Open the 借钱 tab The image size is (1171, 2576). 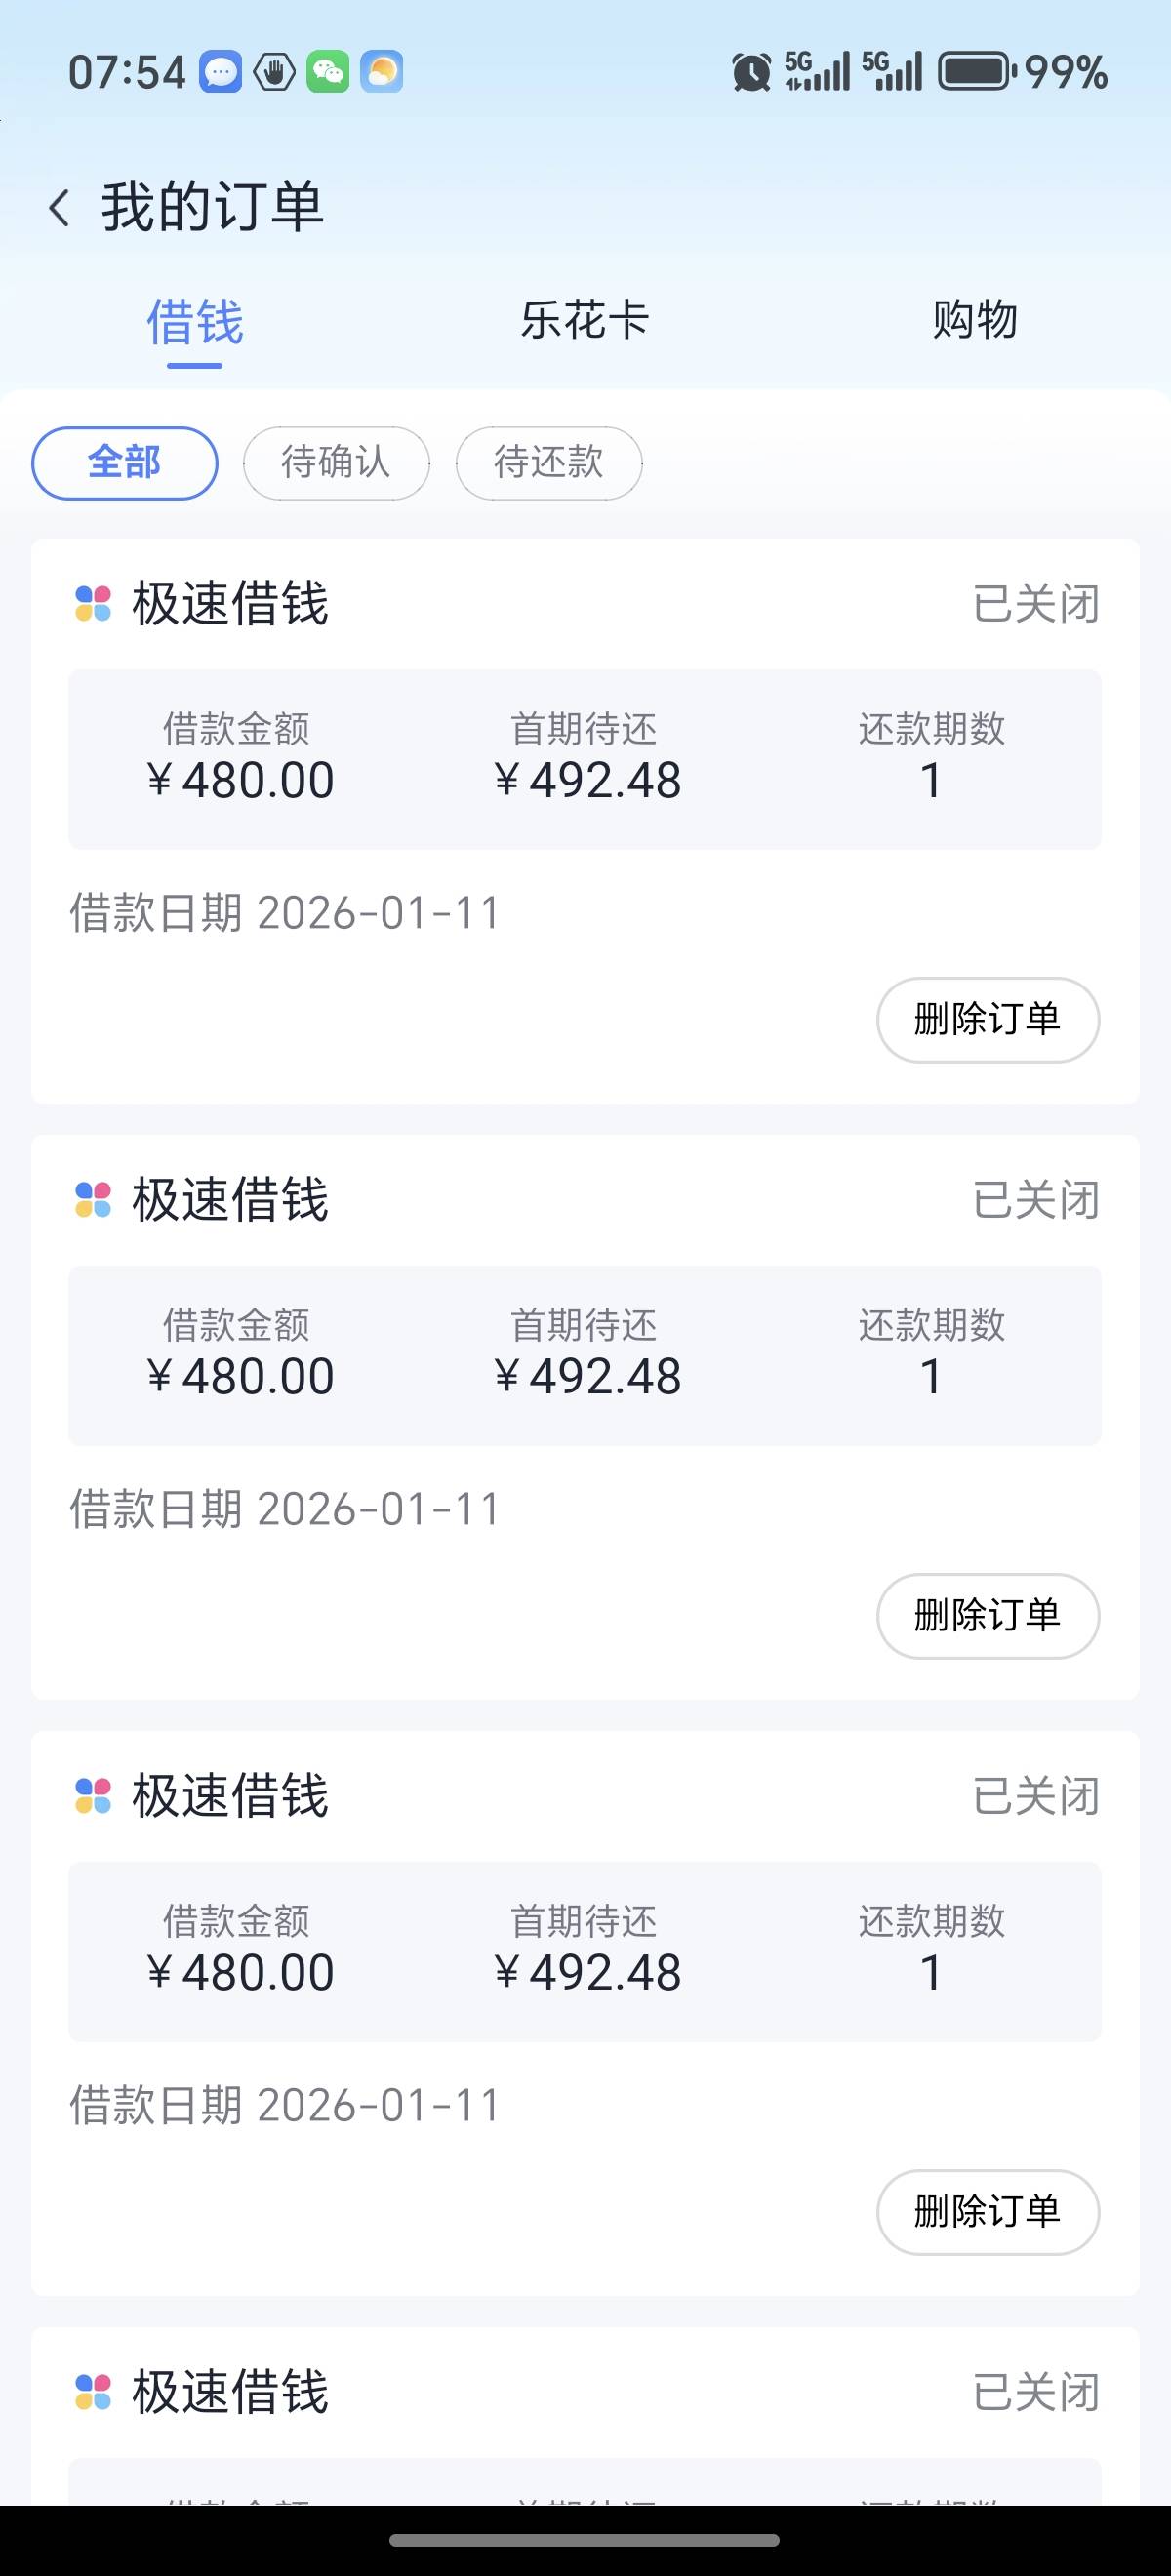tap(195, 323)
